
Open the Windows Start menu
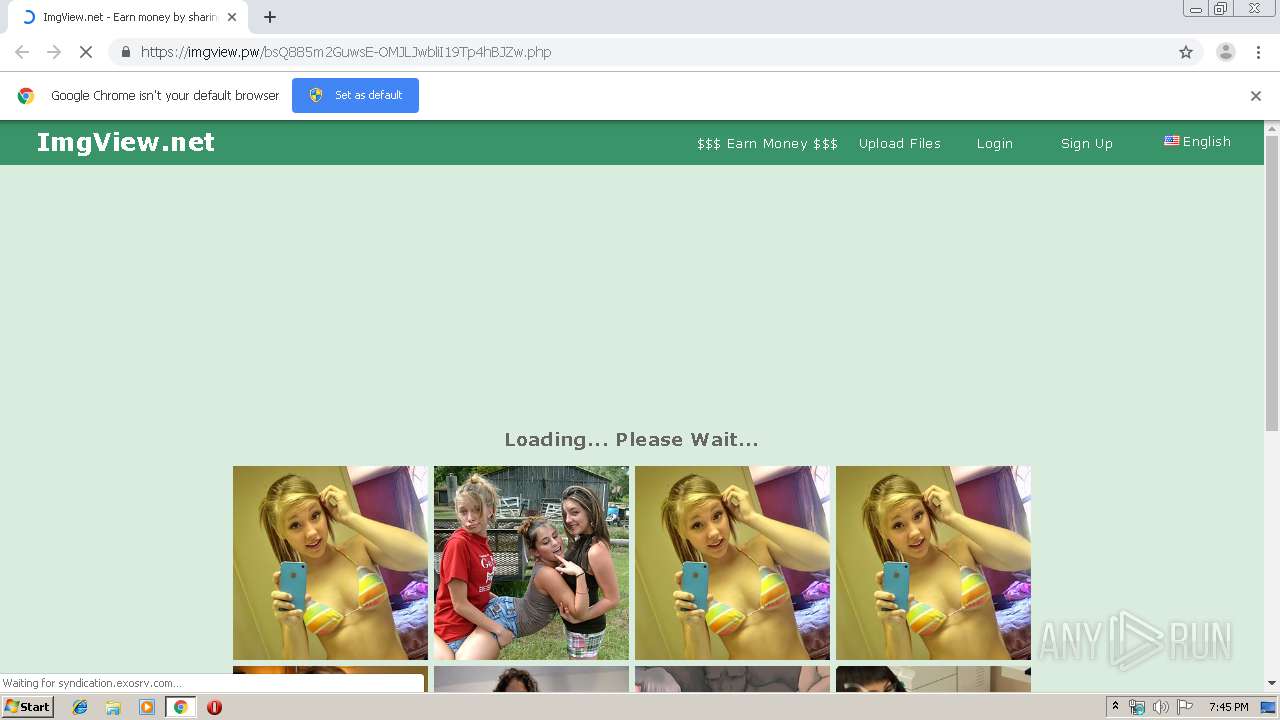[27, 707]
